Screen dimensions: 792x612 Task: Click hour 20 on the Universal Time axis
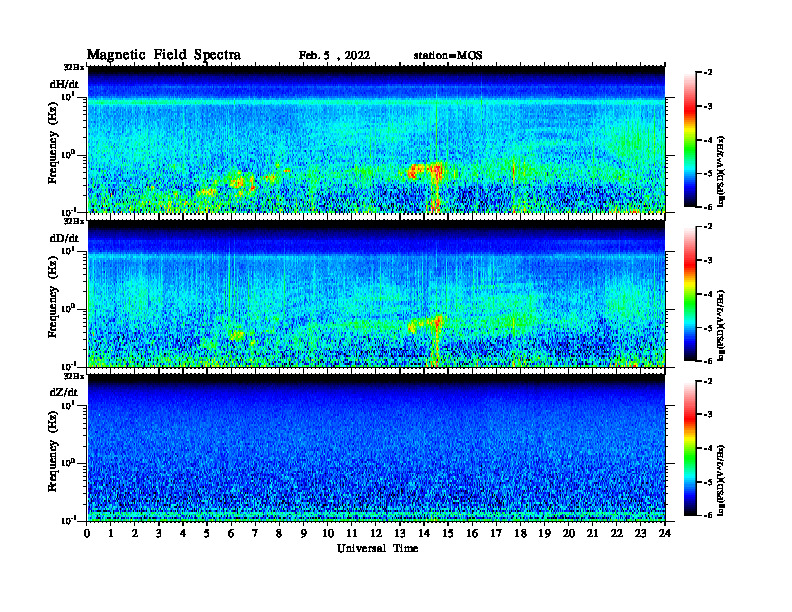569,534
